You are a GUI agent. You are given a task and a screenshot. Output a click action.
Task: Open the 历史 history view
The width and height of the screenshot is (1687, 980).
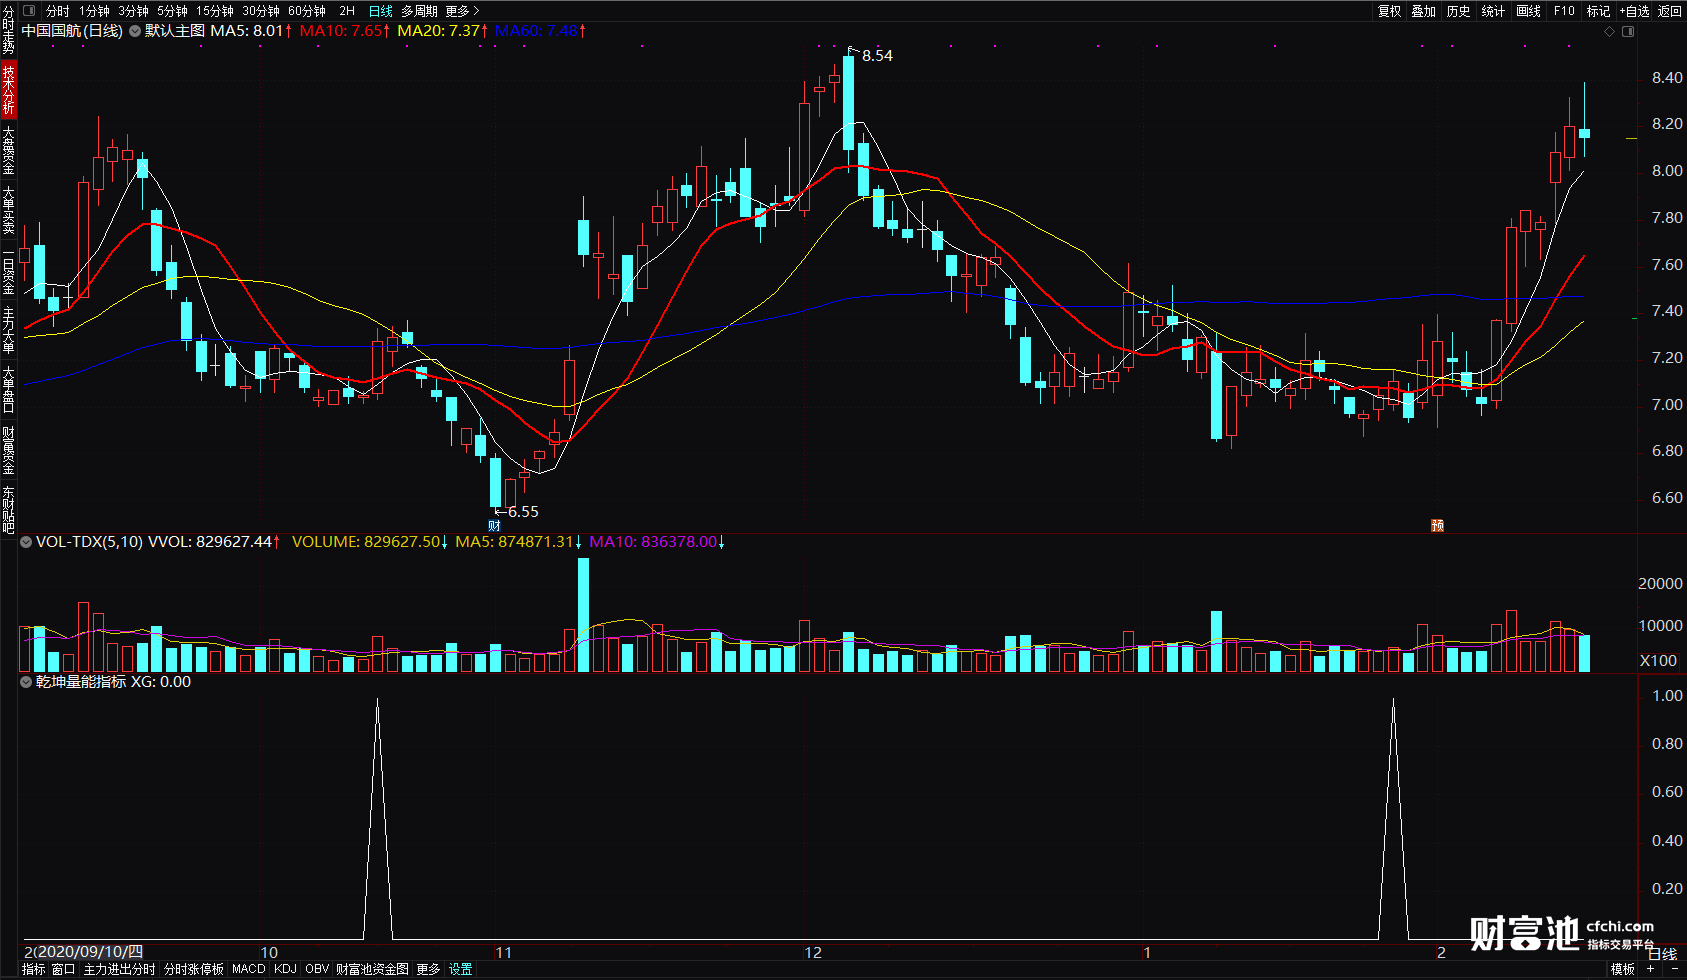1459,11
